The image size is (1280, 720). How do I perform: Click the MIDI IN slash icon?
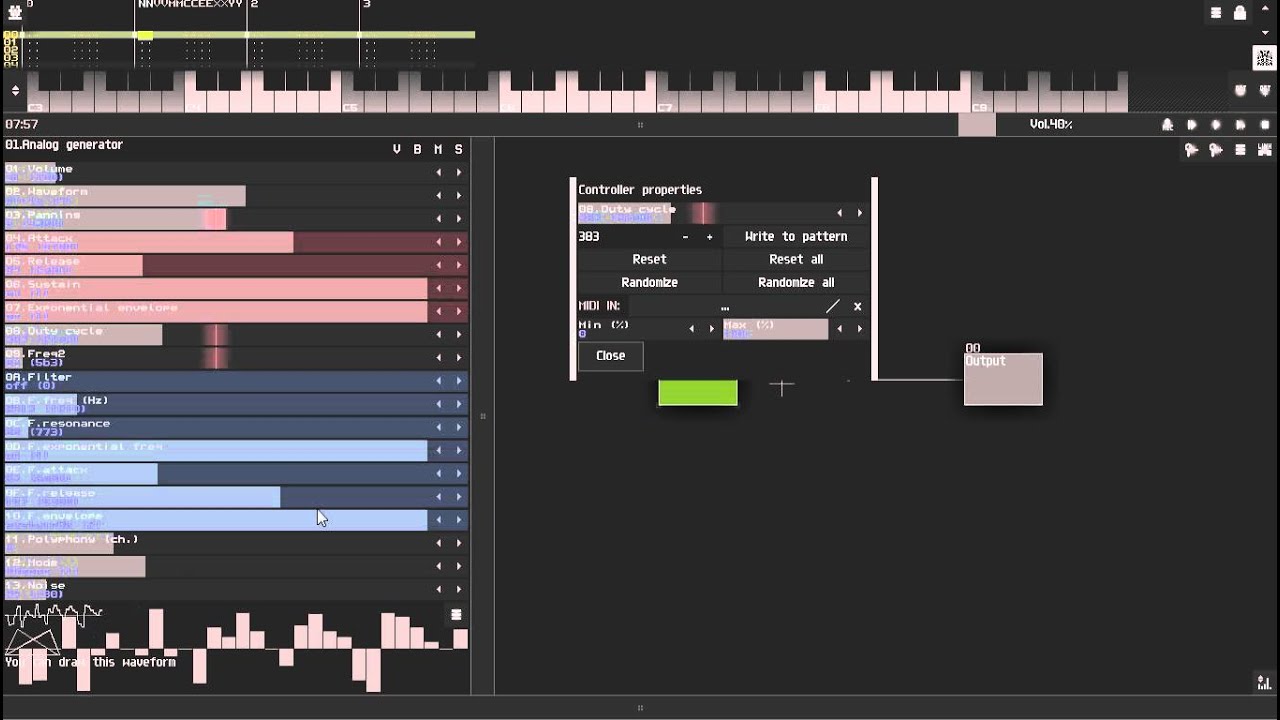tap(833, 306)
